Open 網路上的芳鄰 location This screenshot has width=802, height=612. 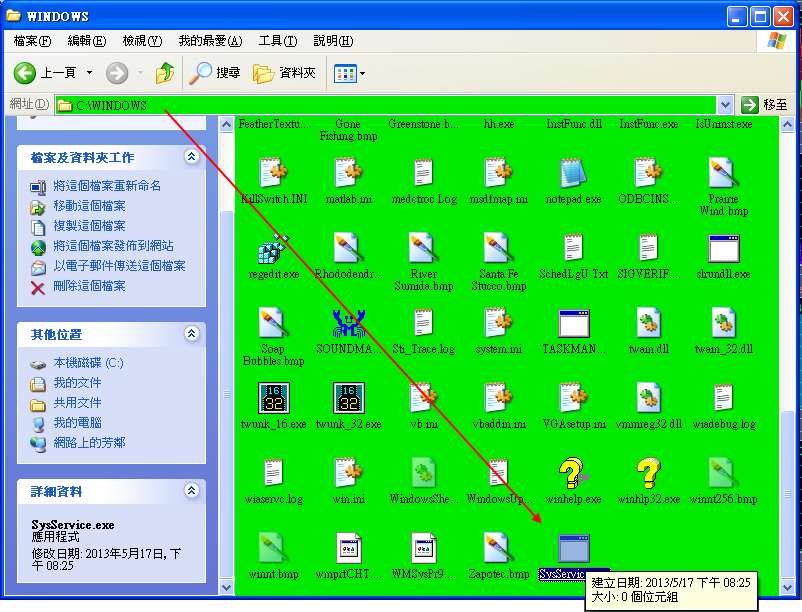click(x=90, y=443)
